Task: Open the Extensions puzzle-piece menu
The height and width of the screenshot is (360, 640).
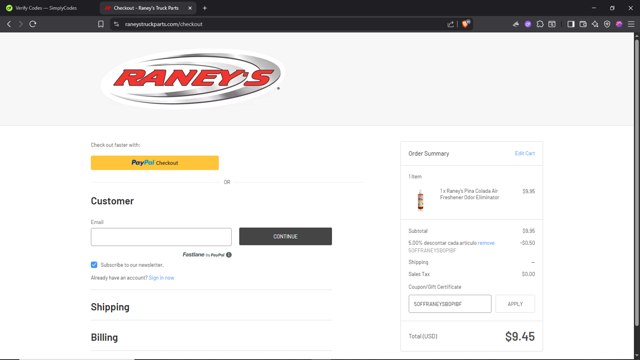Action: 540,24
